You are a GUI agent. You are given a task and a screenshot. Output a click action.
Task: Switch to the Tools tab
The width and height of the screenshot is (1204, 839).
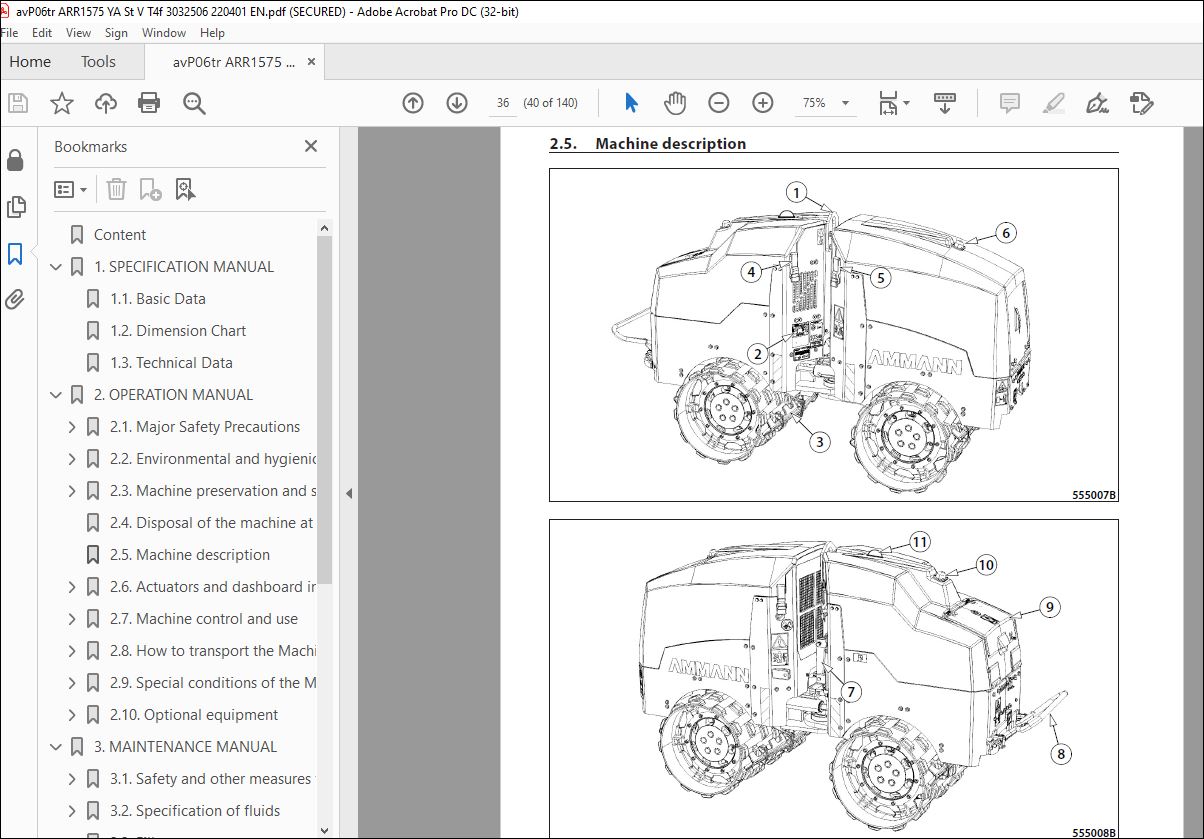click(x=98, y=62)
